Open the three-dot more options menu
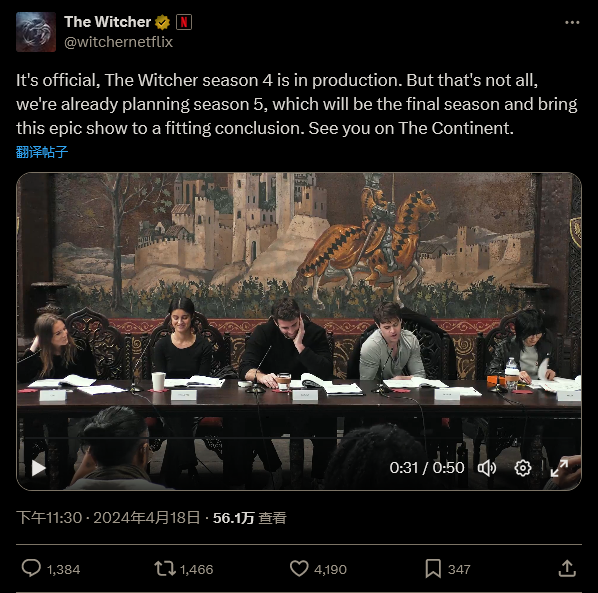Screen dimensions: 598x593 tap(572, 23)
